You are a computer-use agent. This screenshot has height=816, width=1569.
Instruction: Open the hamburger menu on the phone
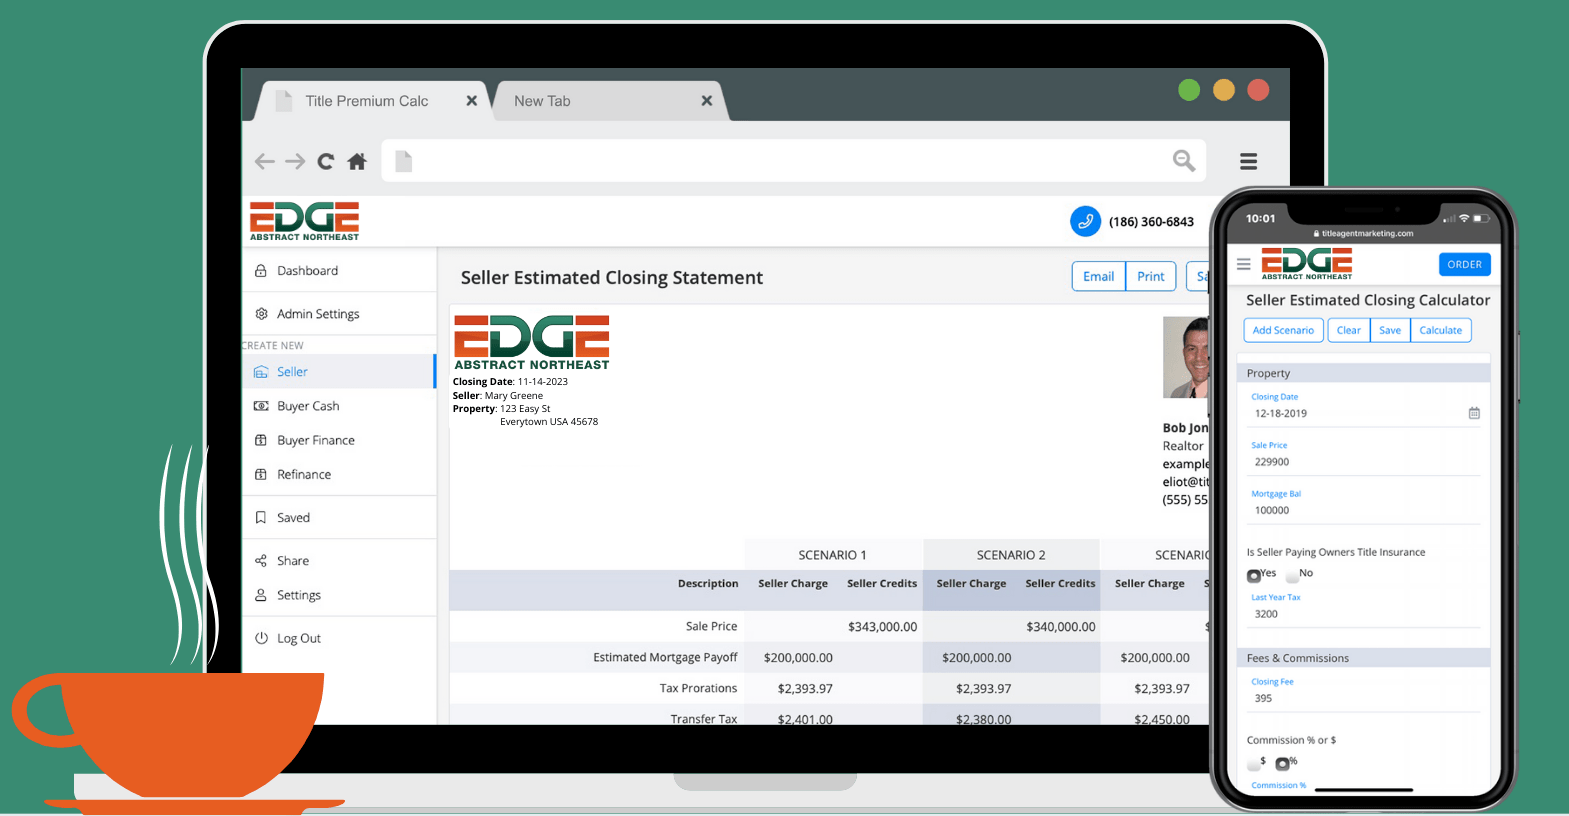pos(1244,264)
